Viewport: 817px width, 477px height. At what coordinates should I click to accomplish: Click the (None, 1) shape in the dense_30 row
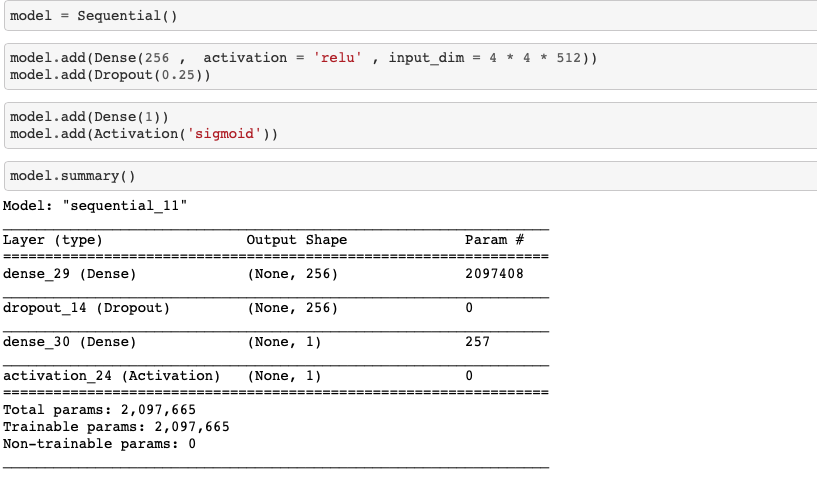pyautogui.click(x=284, y=341)
